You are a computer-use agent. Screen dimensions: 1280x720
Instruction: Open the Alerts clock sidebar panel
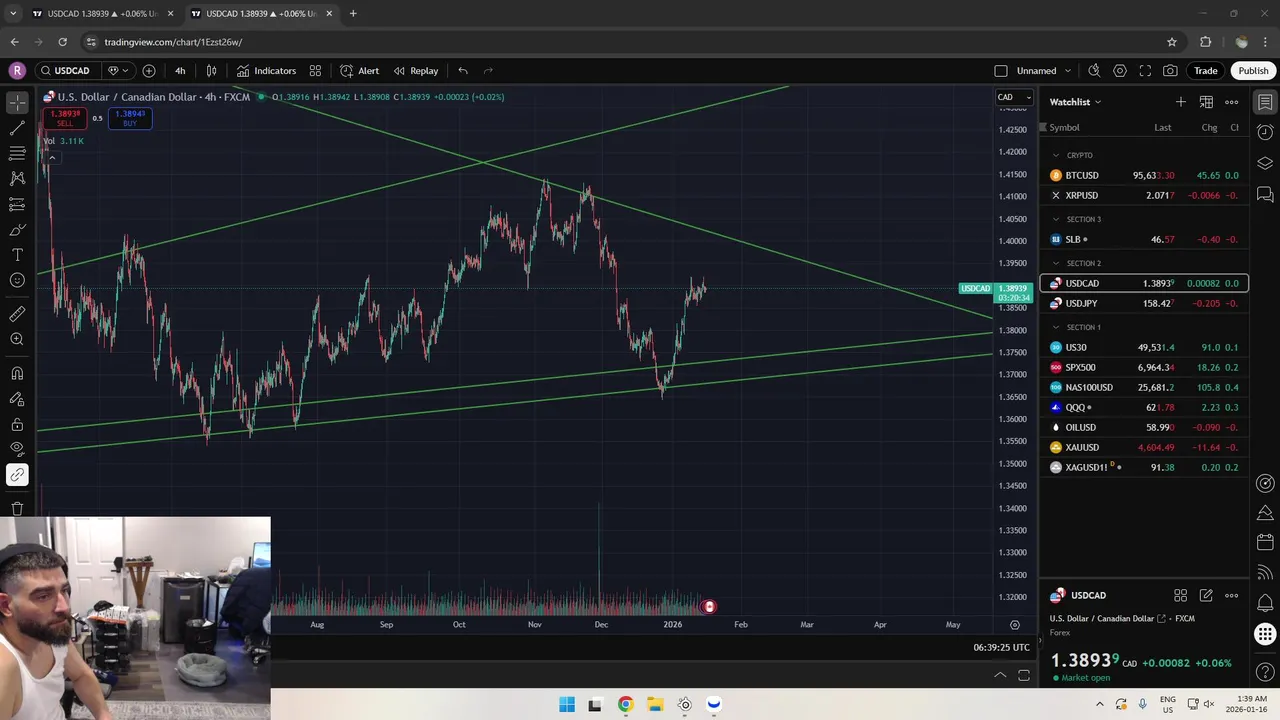click(x=1265, y=133)
